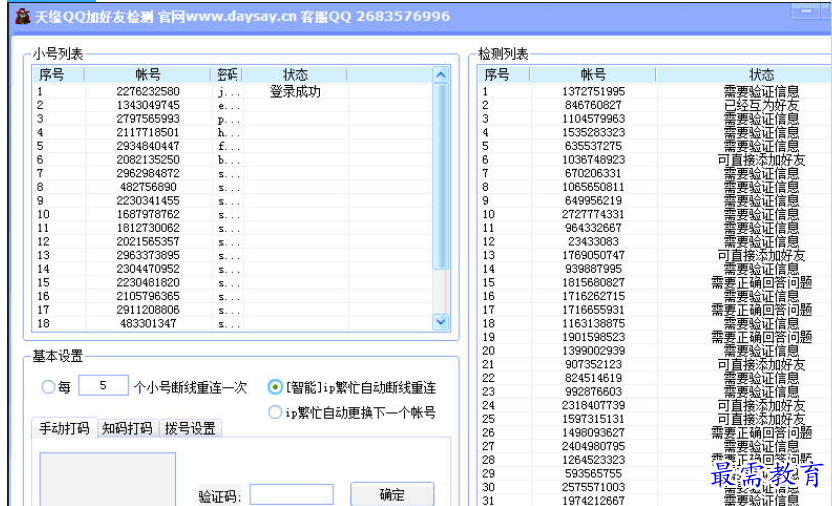Click the 状态 column header in 检测列表
The width and height of the screenshot is (832, 506).
click(761, 75)
